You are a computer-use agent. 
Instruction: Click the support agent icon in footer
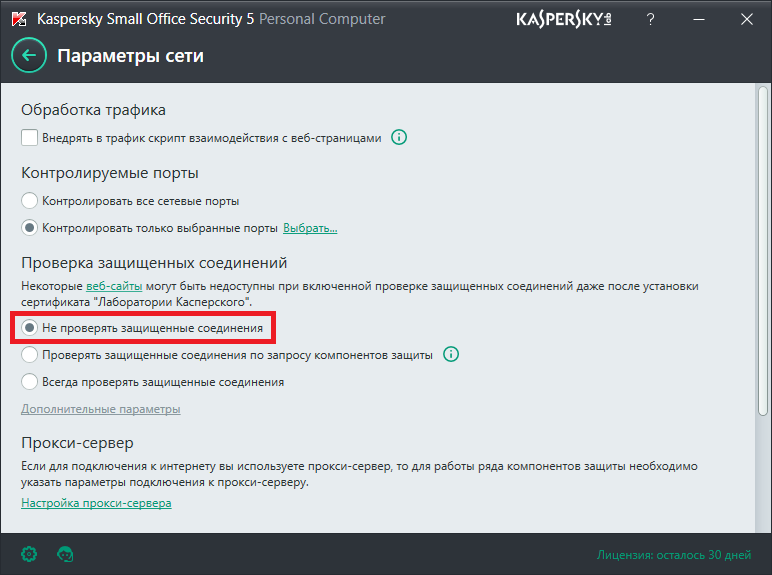[65, 553]
